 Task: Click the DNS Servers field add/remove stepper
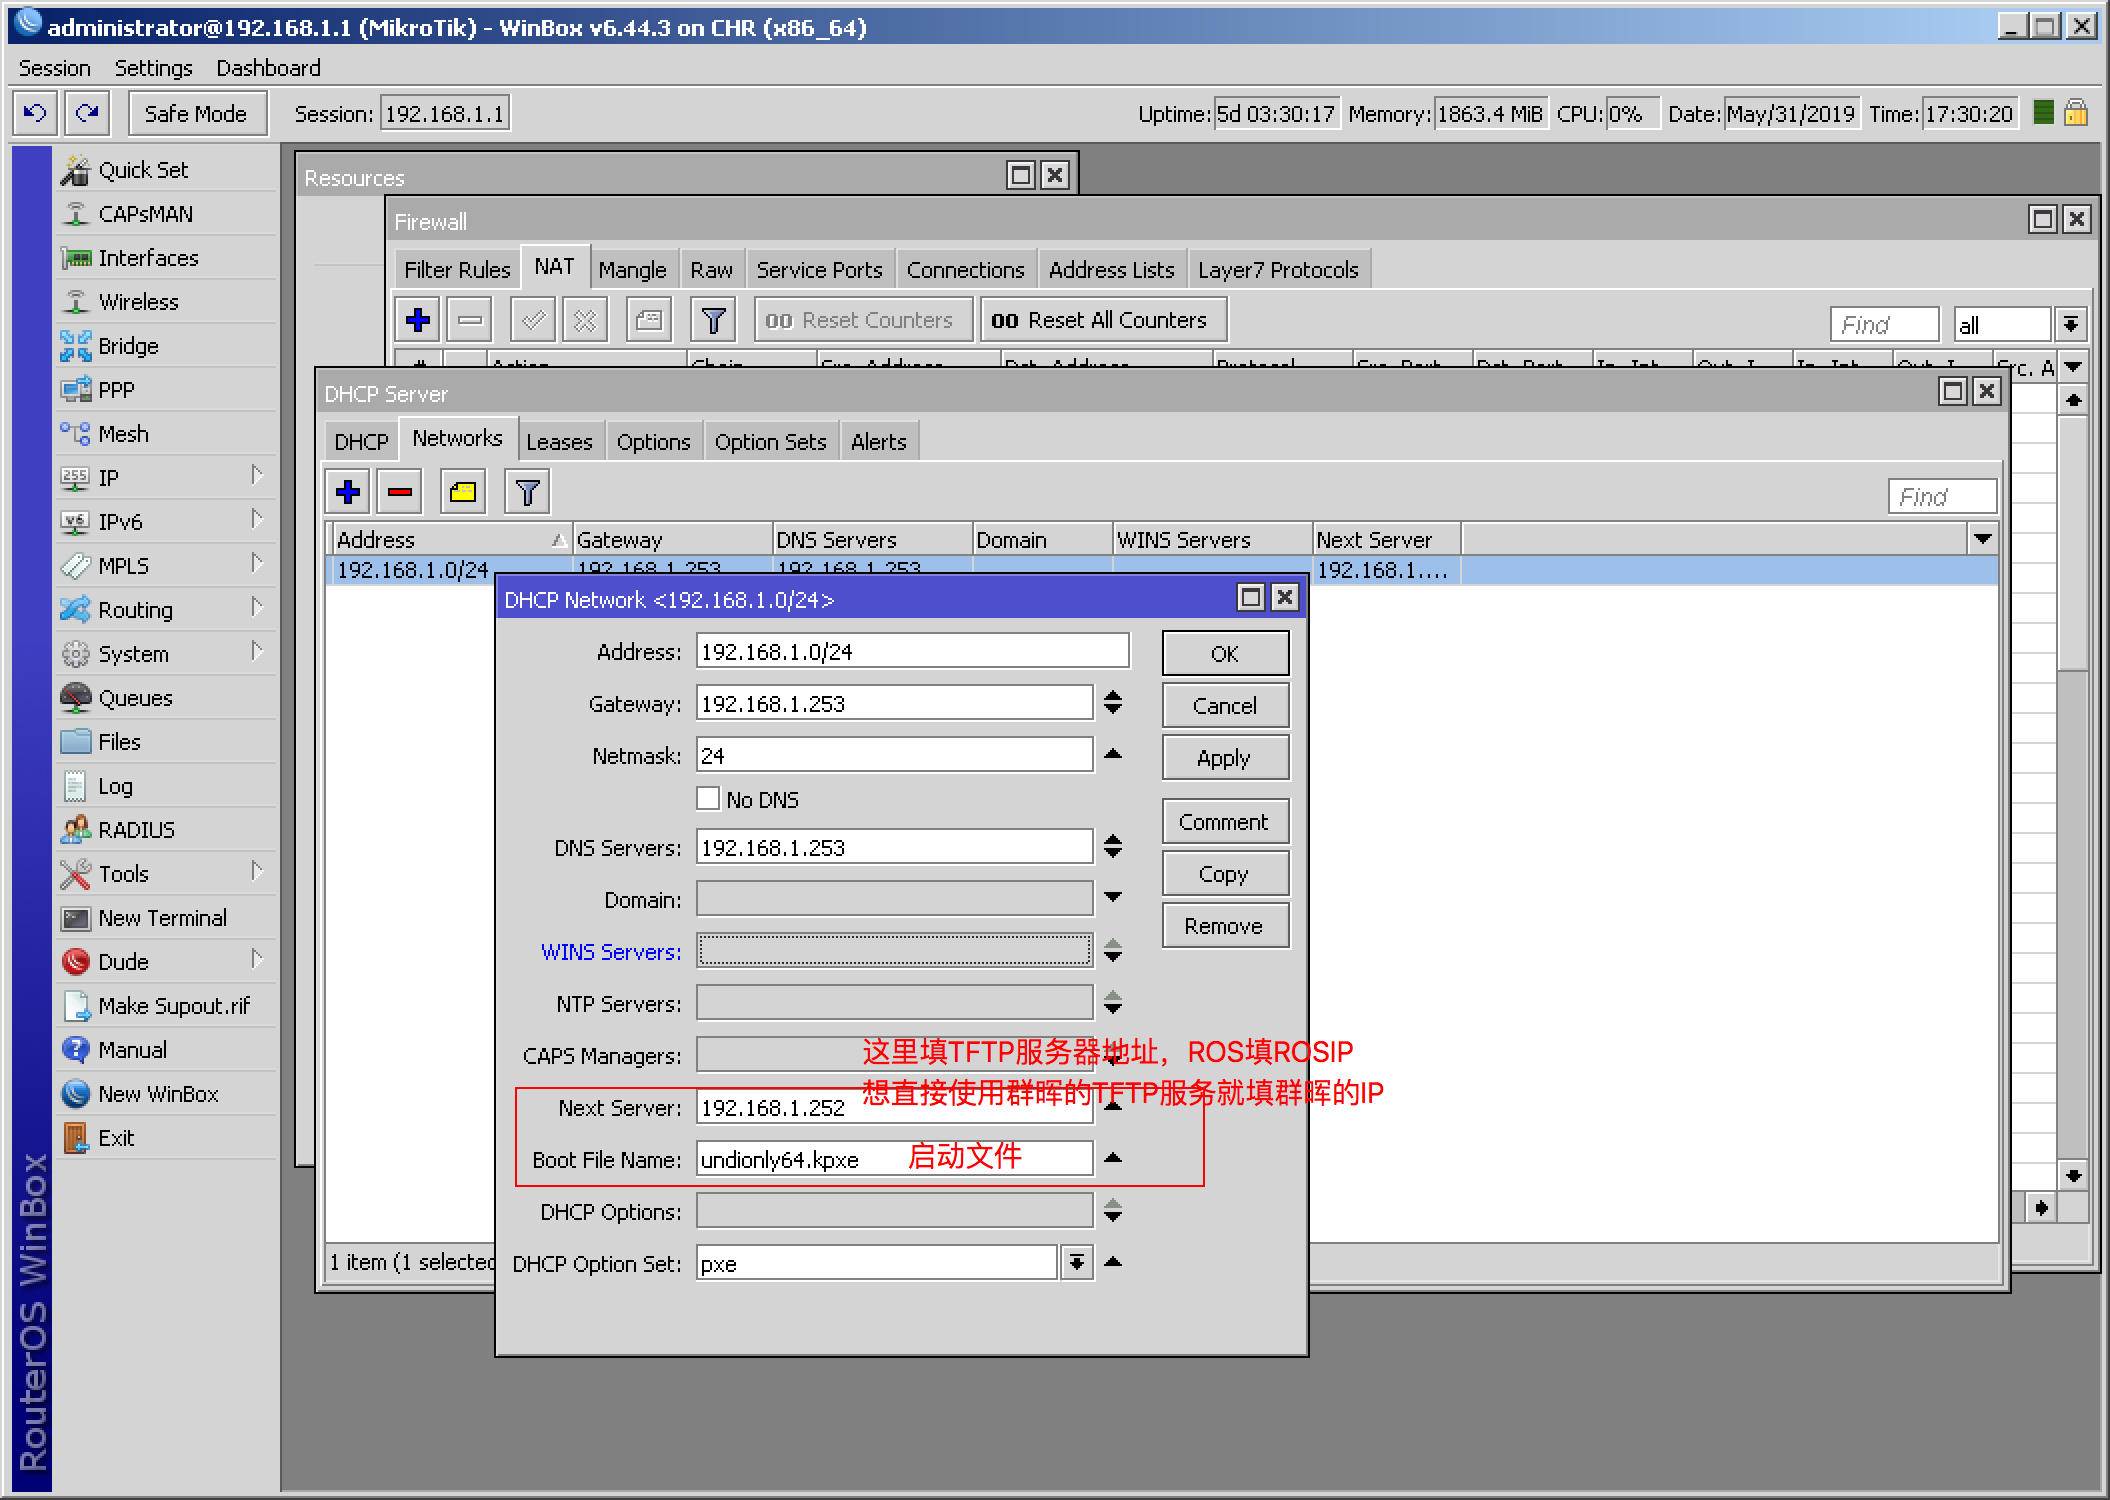(1113, 847)
